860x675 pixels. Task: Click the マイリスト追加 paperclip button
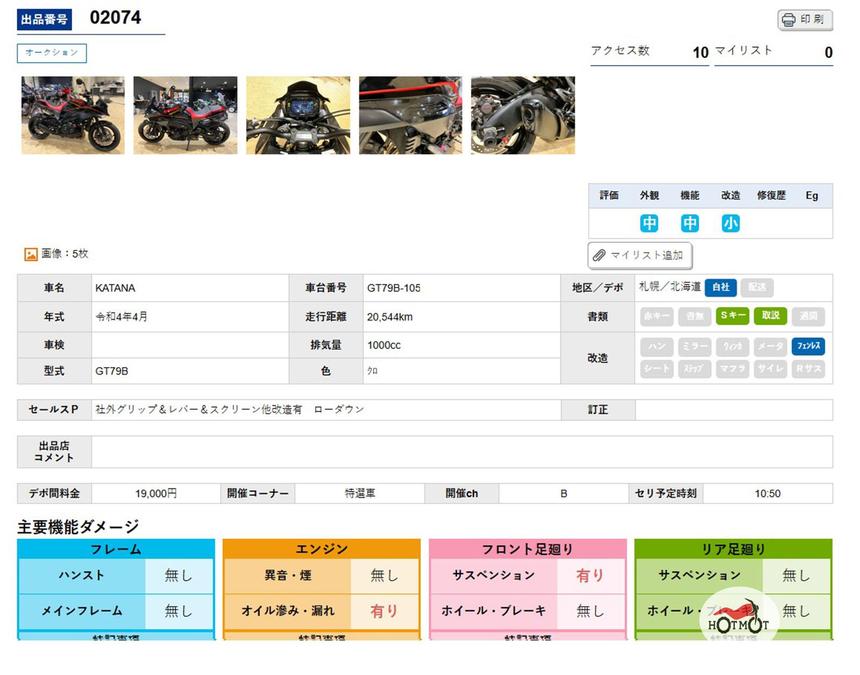[640, 255]
